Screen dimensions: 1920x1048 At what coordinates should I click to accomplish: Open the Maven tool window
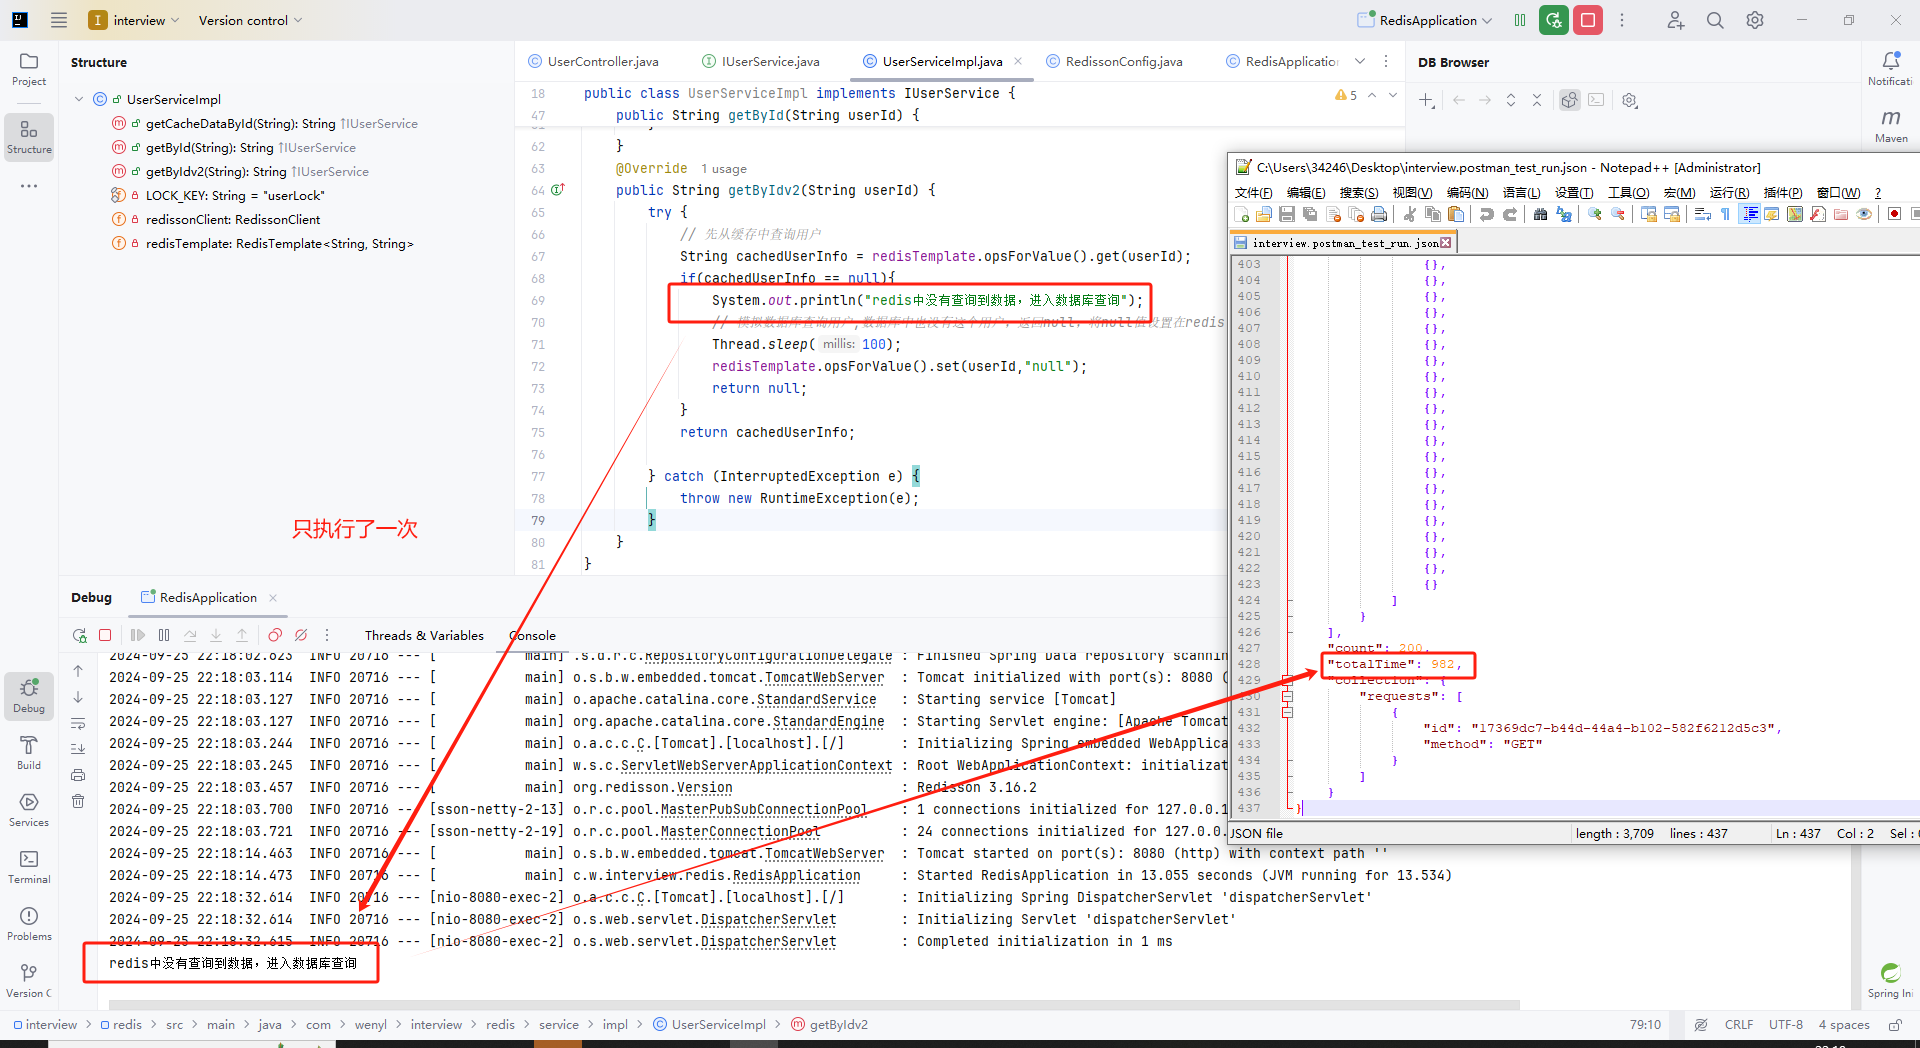coord(1890,126)
